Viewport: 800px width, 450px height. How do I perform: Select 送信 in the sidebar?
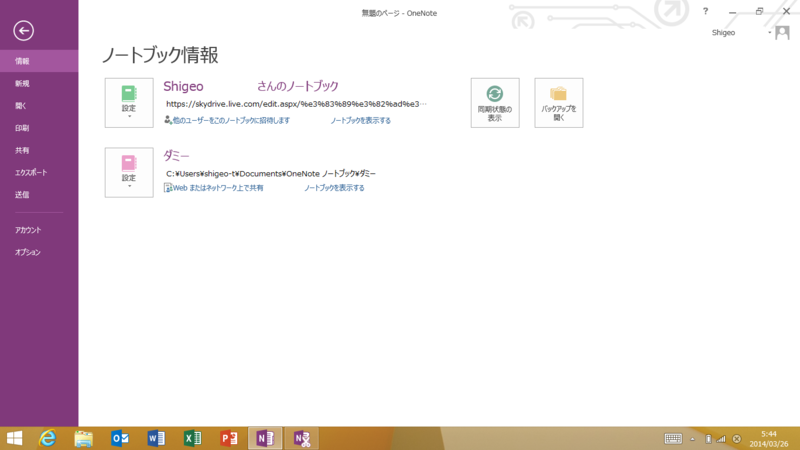39,194
